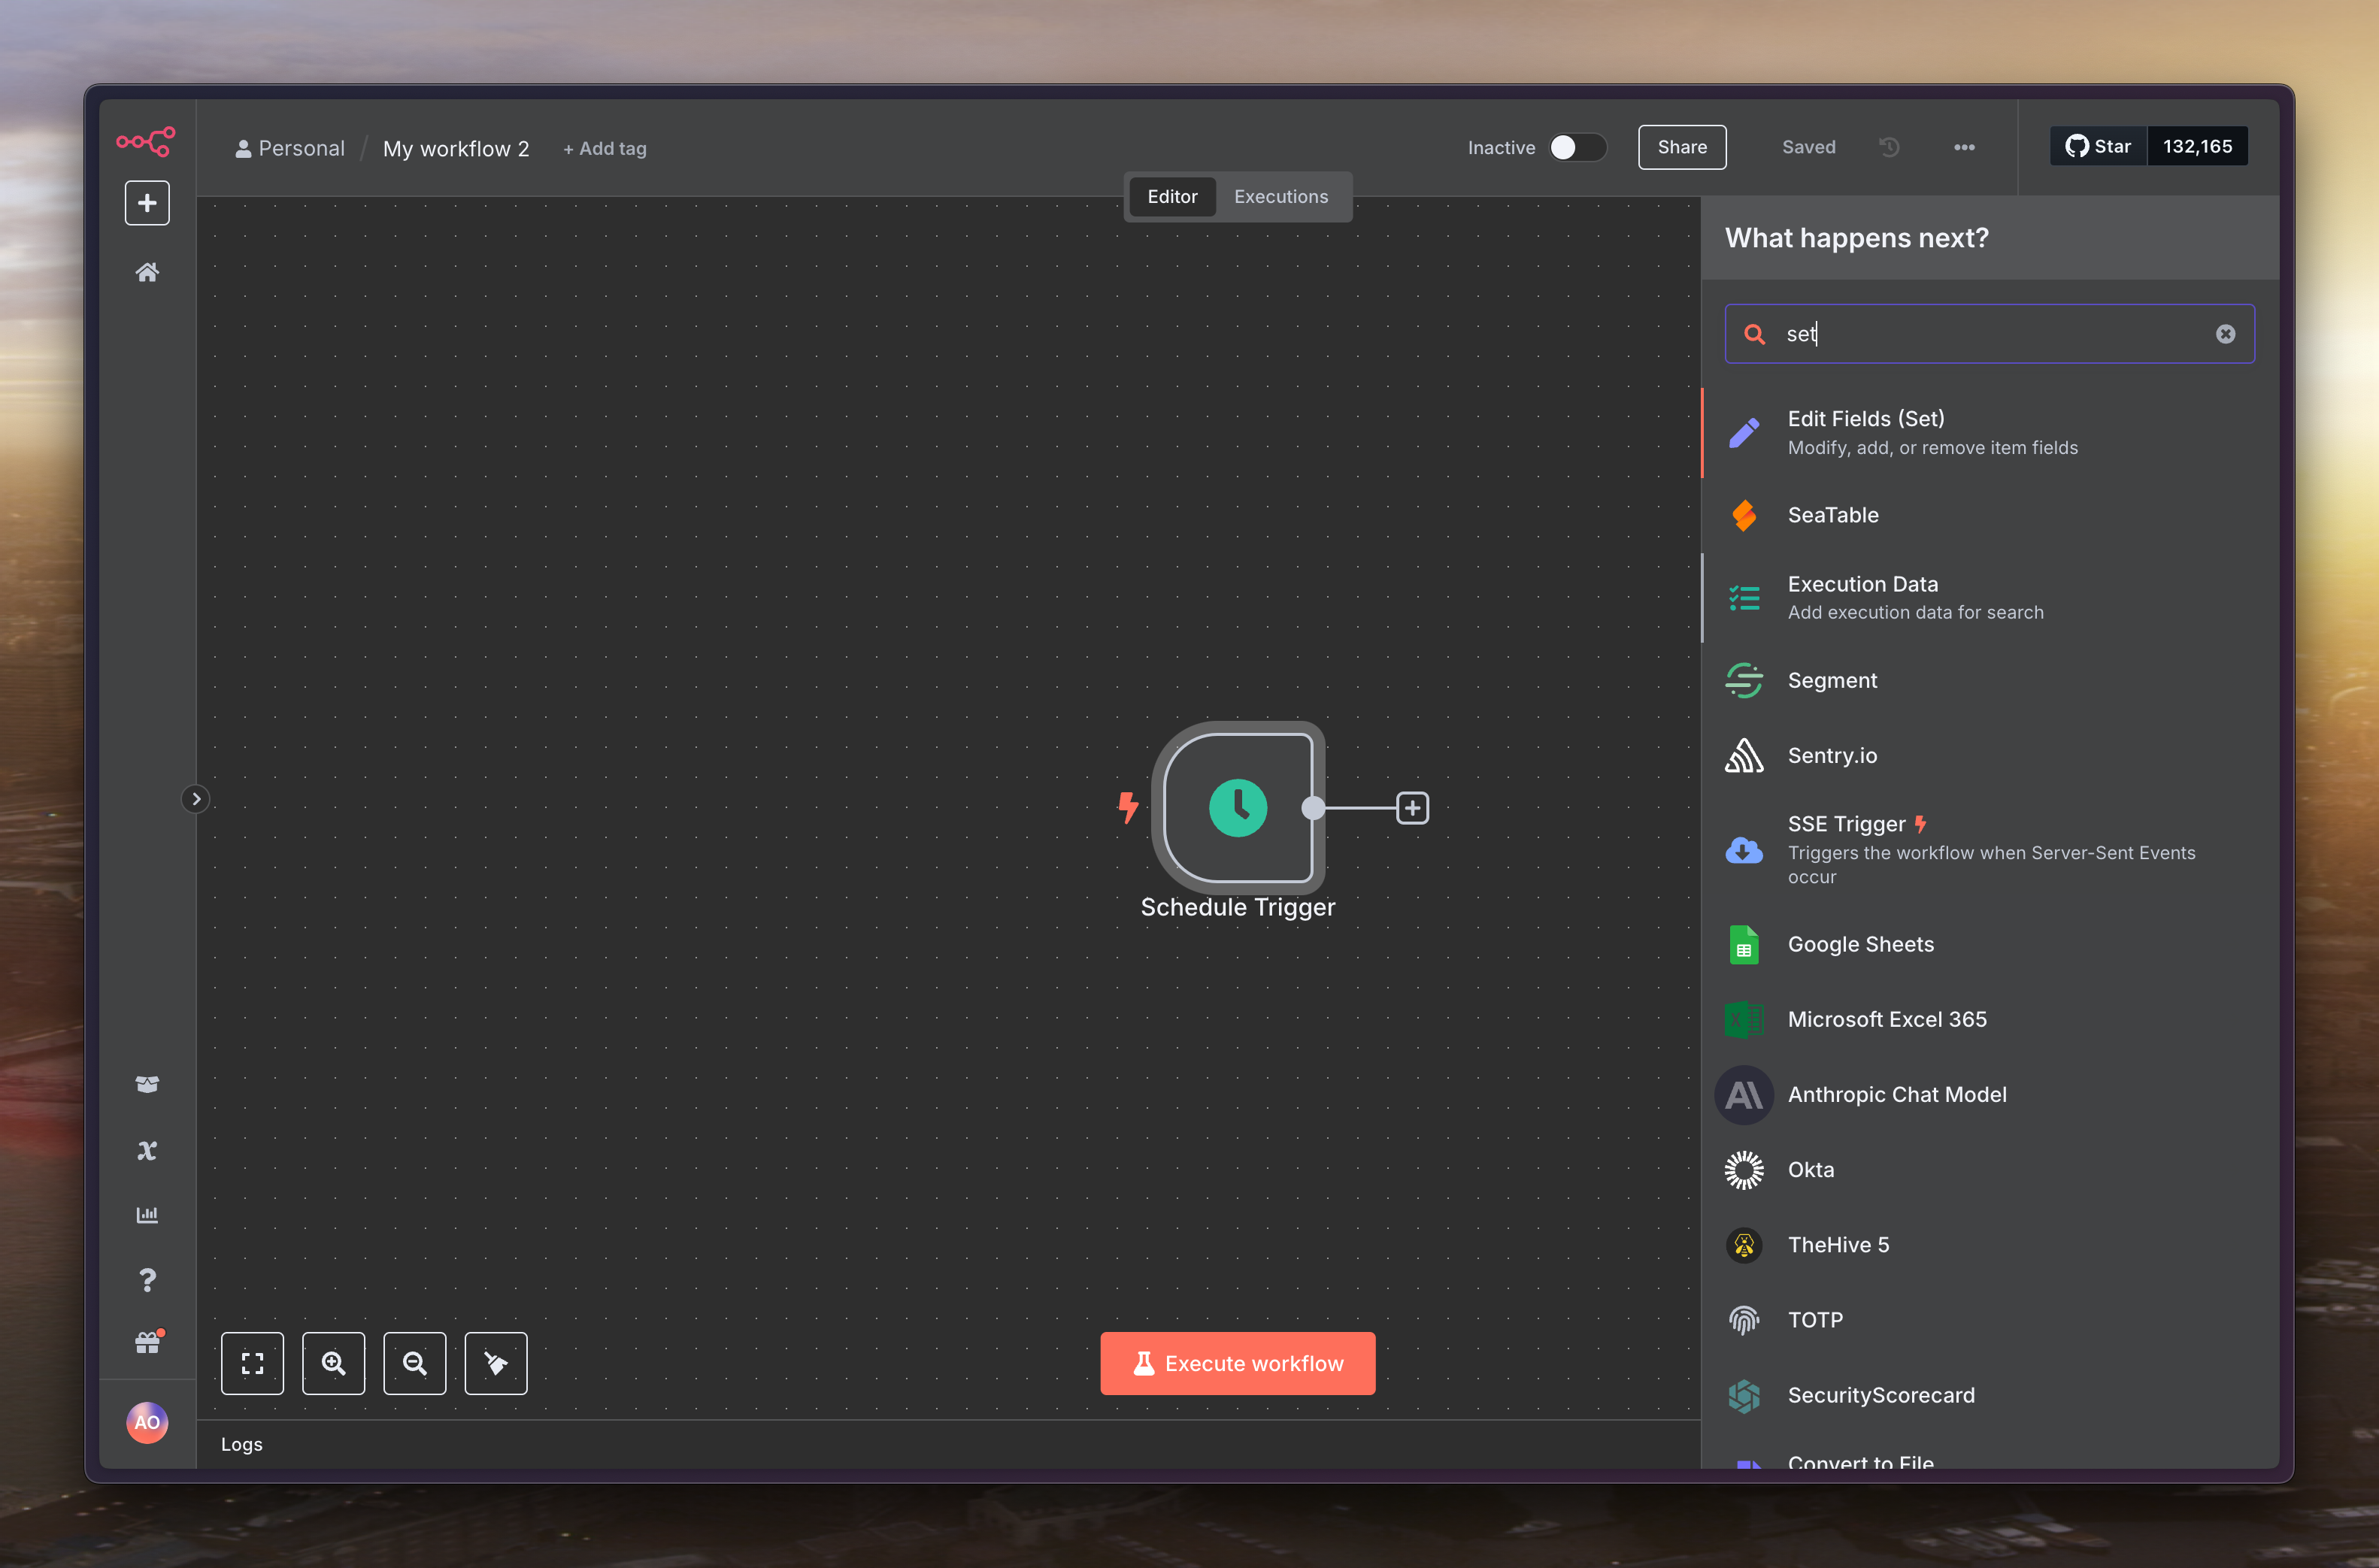Click the zoom to fit icon

252,1363
